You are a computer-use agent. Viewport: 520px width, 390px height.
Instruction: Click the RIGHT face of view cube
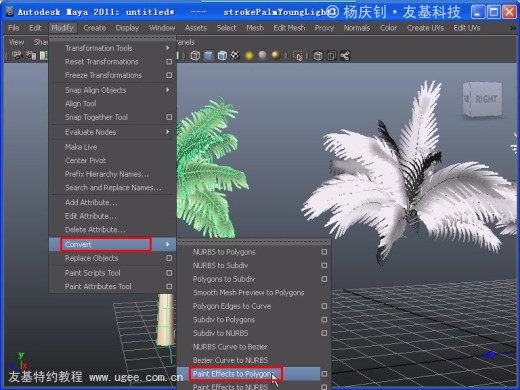click(x=486, y=99)
